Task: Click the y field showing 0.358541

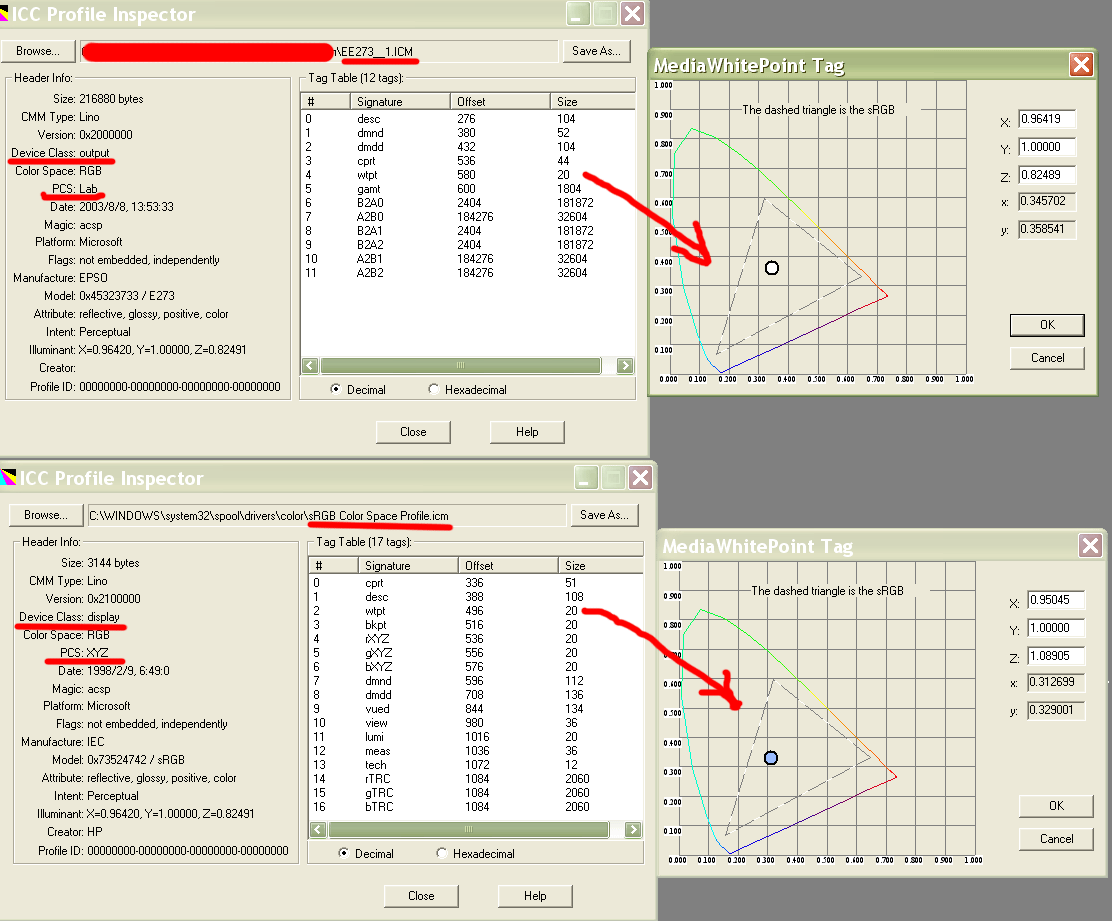Action: [x=1047, y=229]
